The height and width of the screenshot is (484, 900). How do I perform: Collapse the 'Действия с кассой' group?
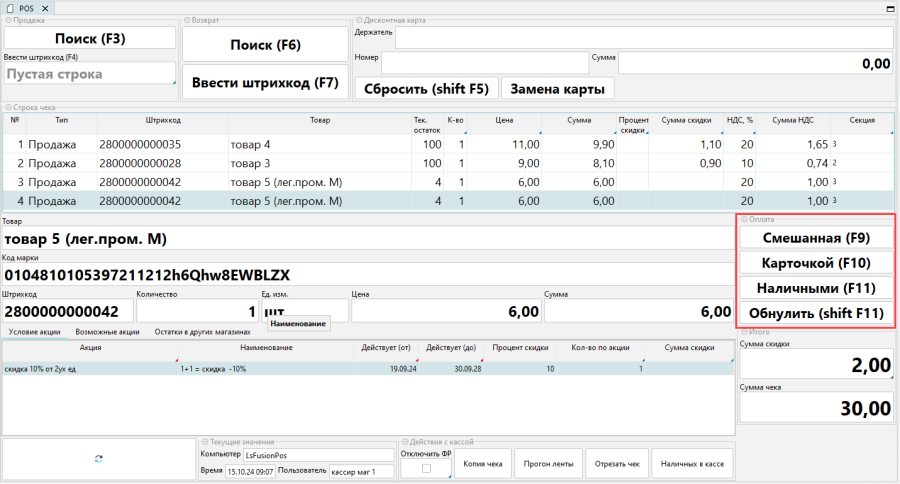coord(404,441)
